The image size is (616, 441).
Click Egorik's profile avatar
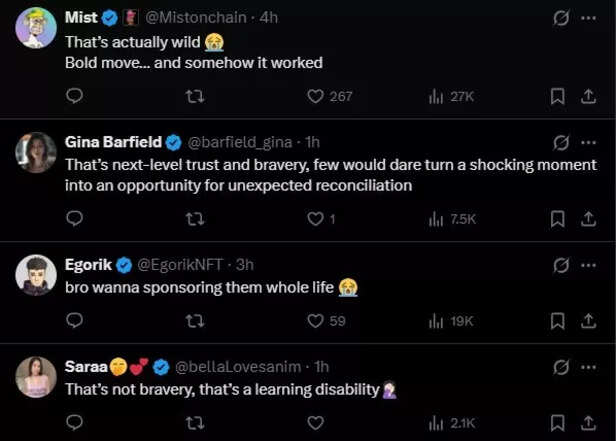click(x=36, y=275)
